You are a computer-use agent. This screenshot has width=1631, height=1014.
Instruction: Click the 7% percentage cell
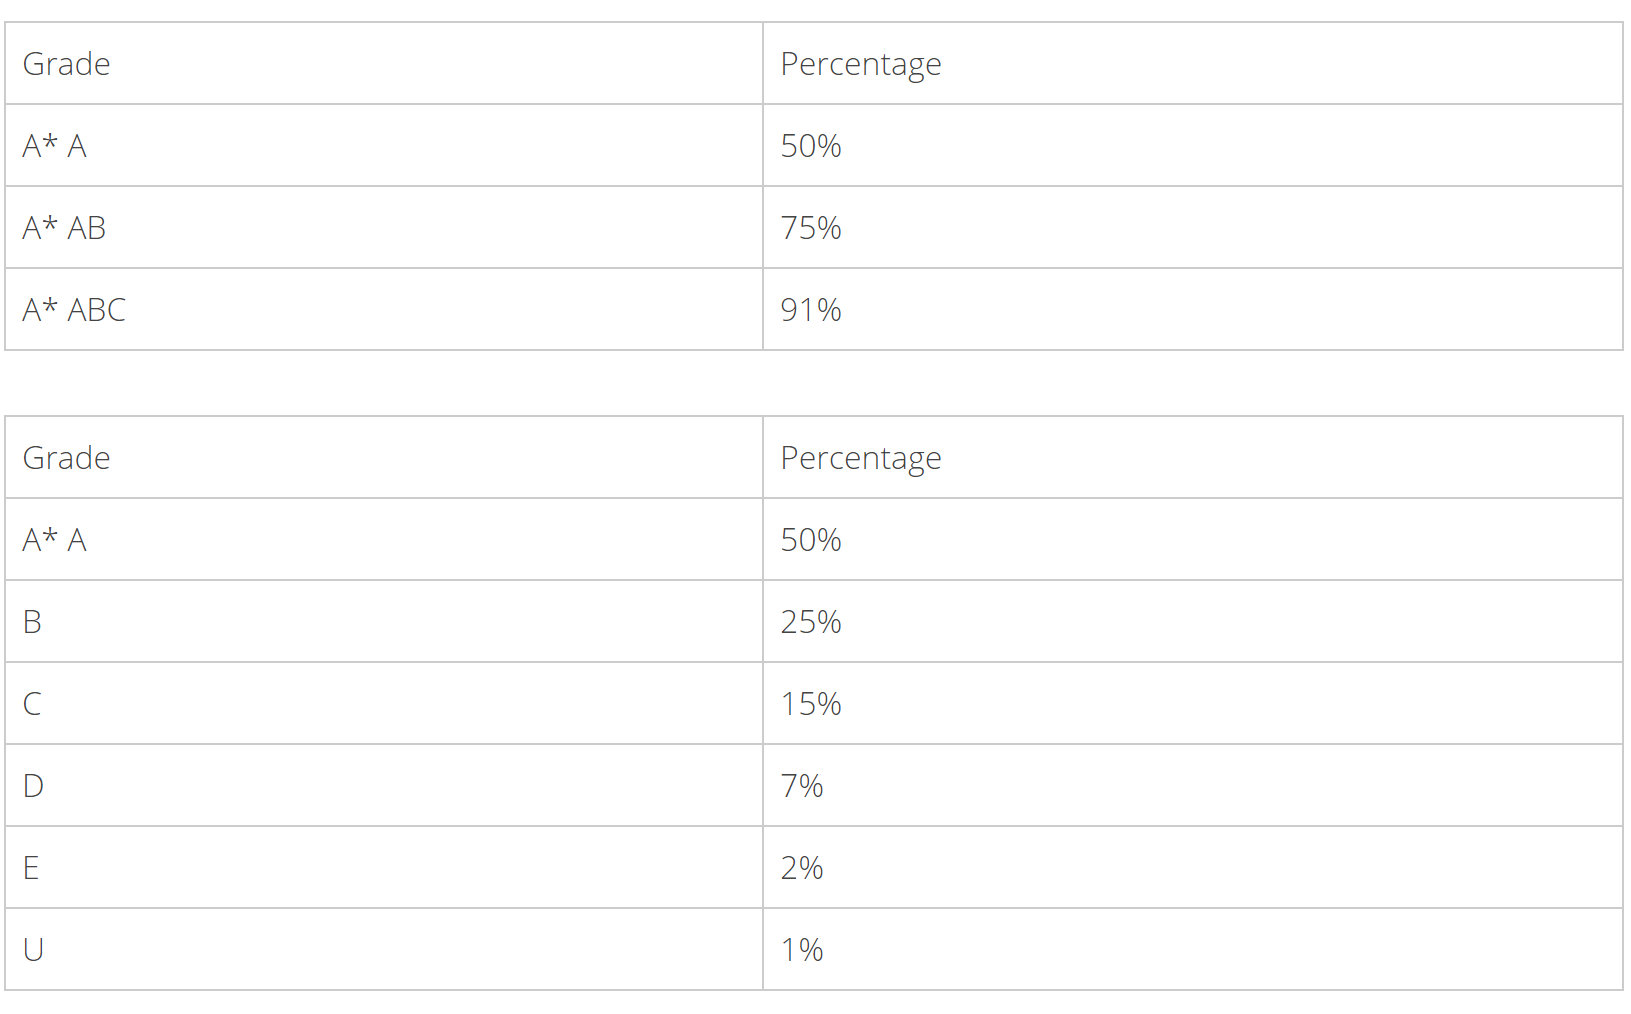(x=802, y=786)
